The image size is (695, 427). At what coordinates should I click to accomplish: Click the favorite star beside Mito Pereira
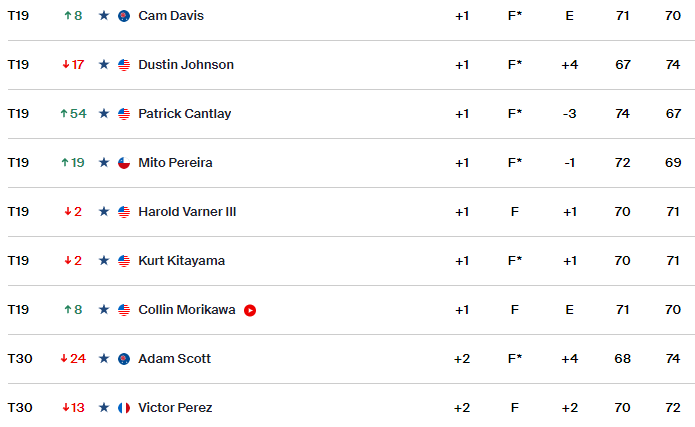point(104,163)
